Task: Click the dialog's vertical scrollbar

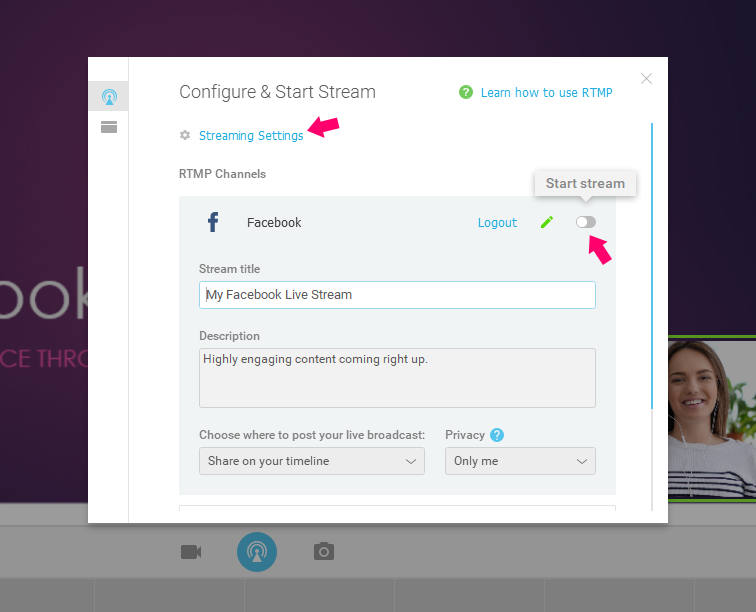Action: coord(652,265)
